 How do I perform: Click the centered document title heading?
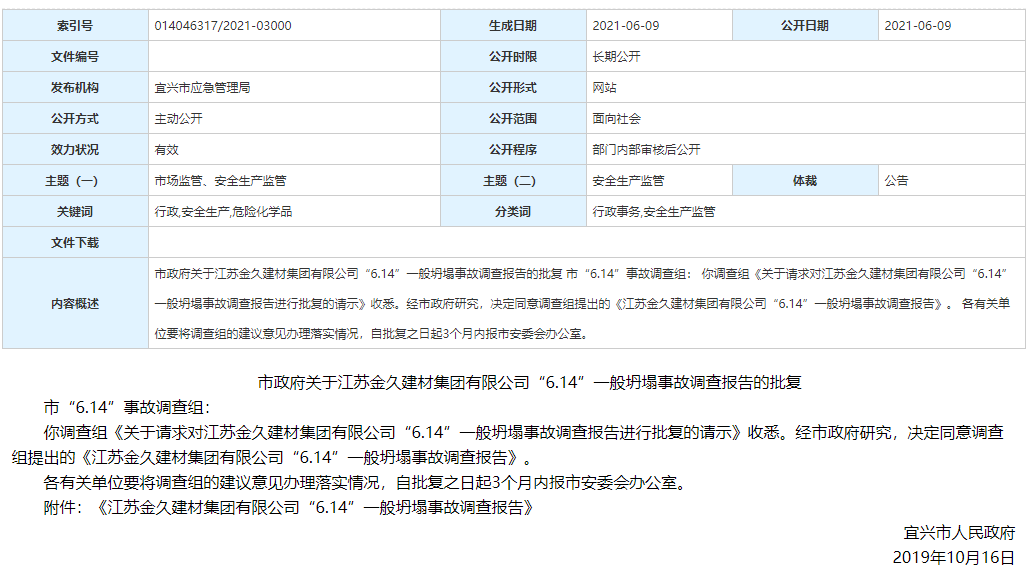coord(530,382)
